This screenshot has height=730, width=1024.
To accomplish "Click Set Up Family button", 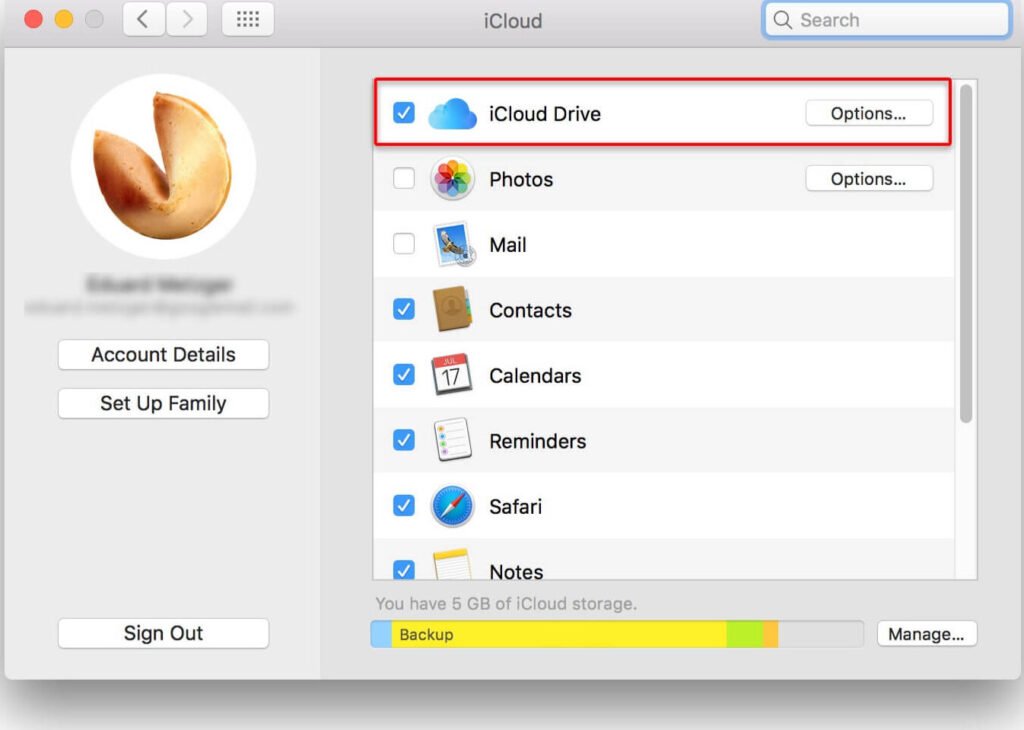I will coord(163,403).
